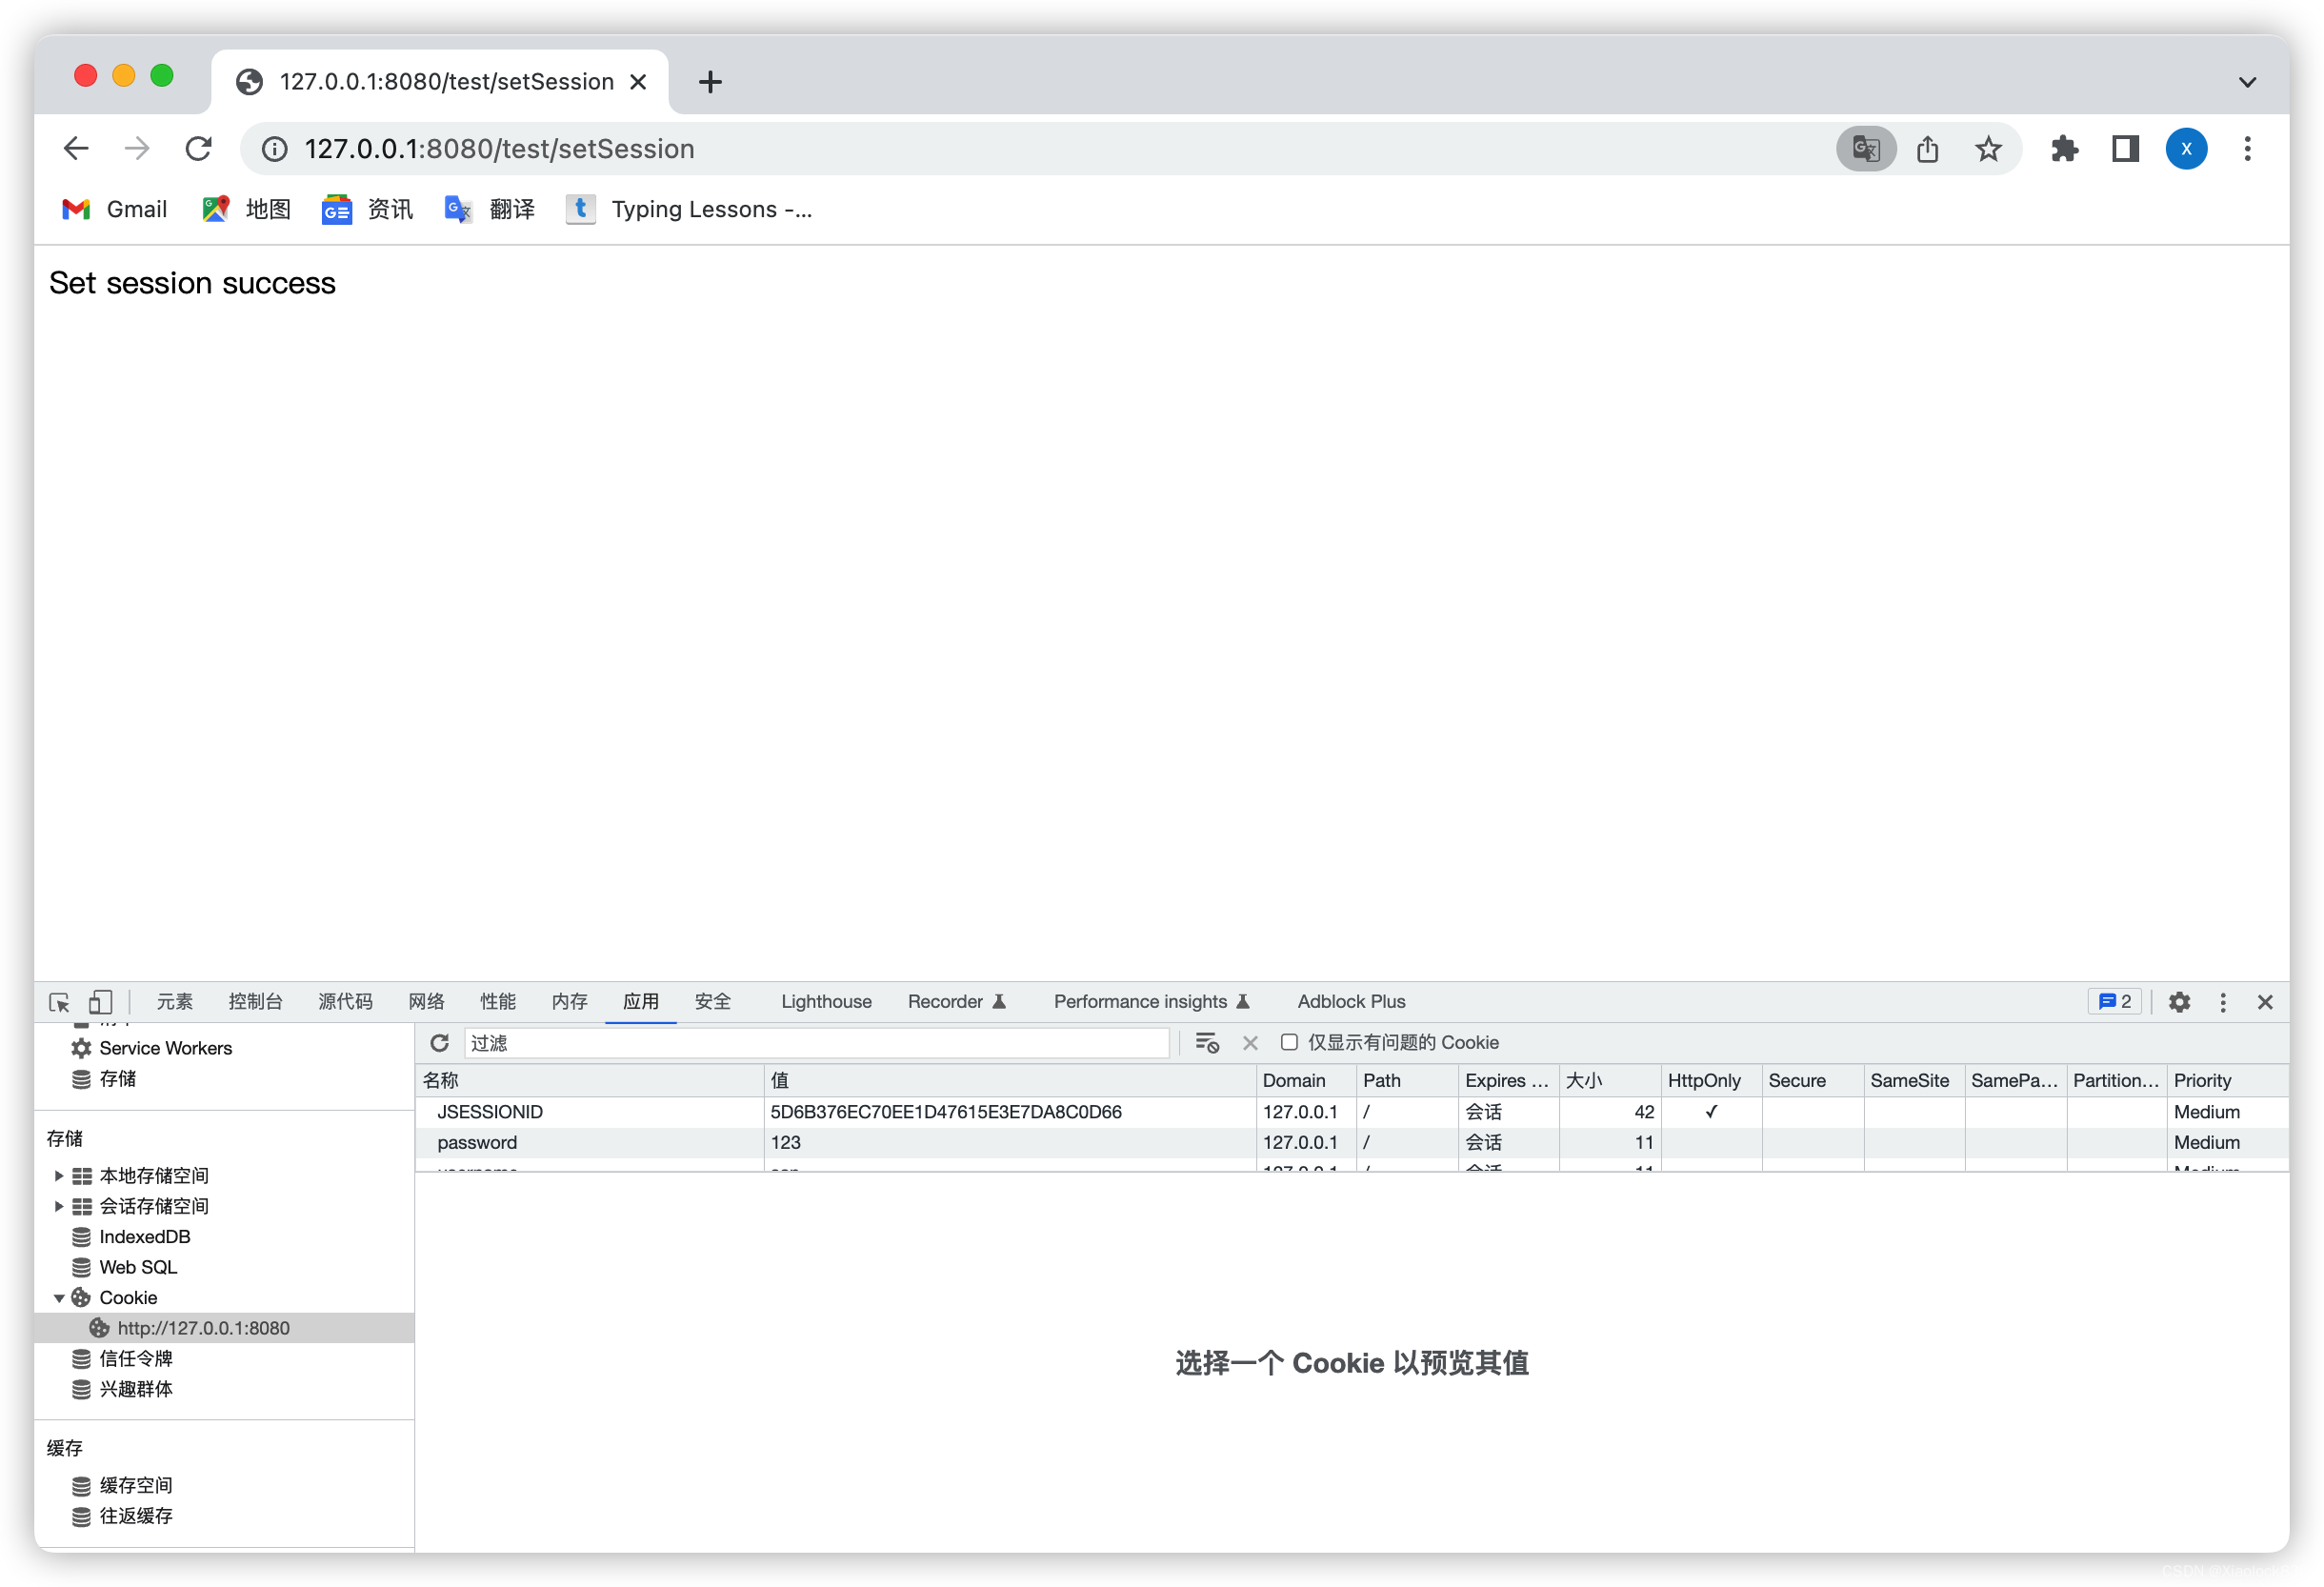Switch to the 元素 tab
The image size is (2324, 1587).
click(174, 1002)
